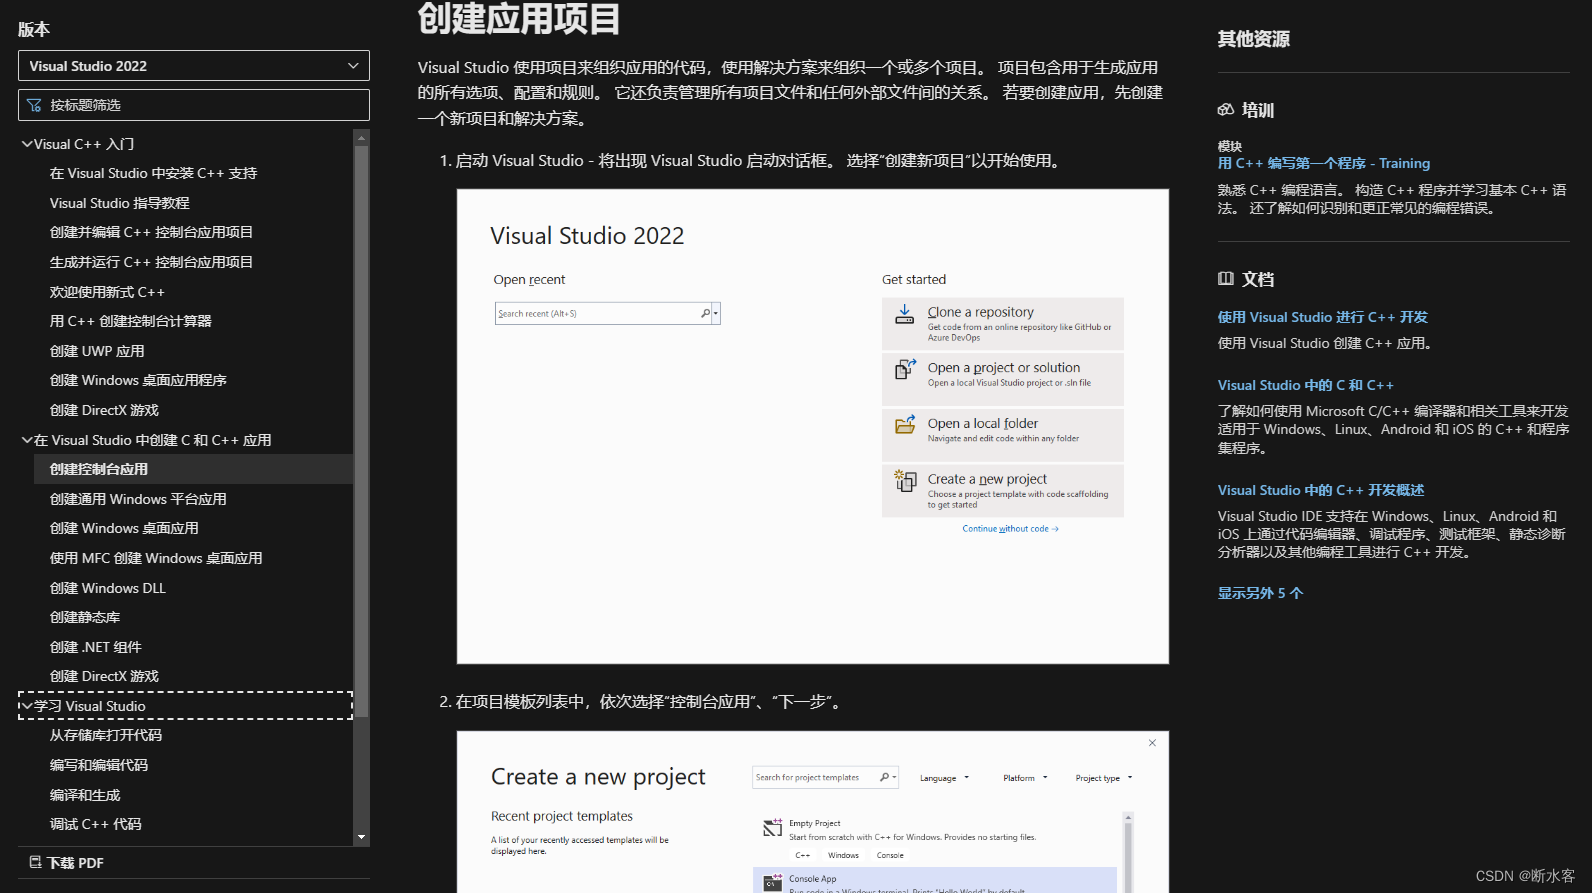
Task: Click the sidebar scrollbar up arrow
Action: 361,137
